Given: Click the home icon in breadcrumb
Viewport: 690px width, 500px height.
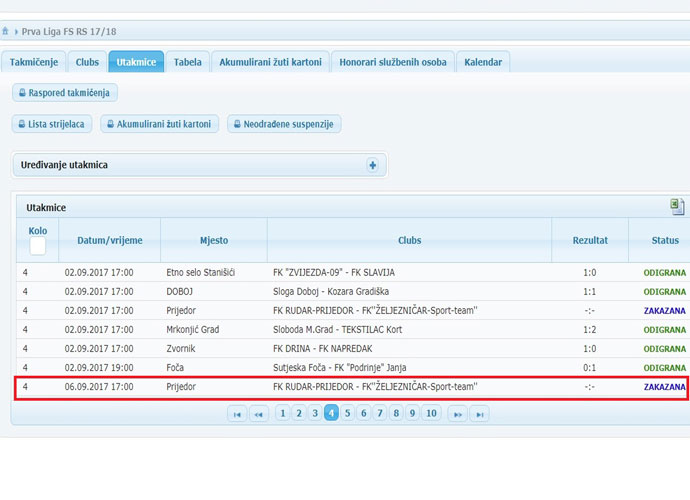Looking at the screenshot, I should 7,32.
